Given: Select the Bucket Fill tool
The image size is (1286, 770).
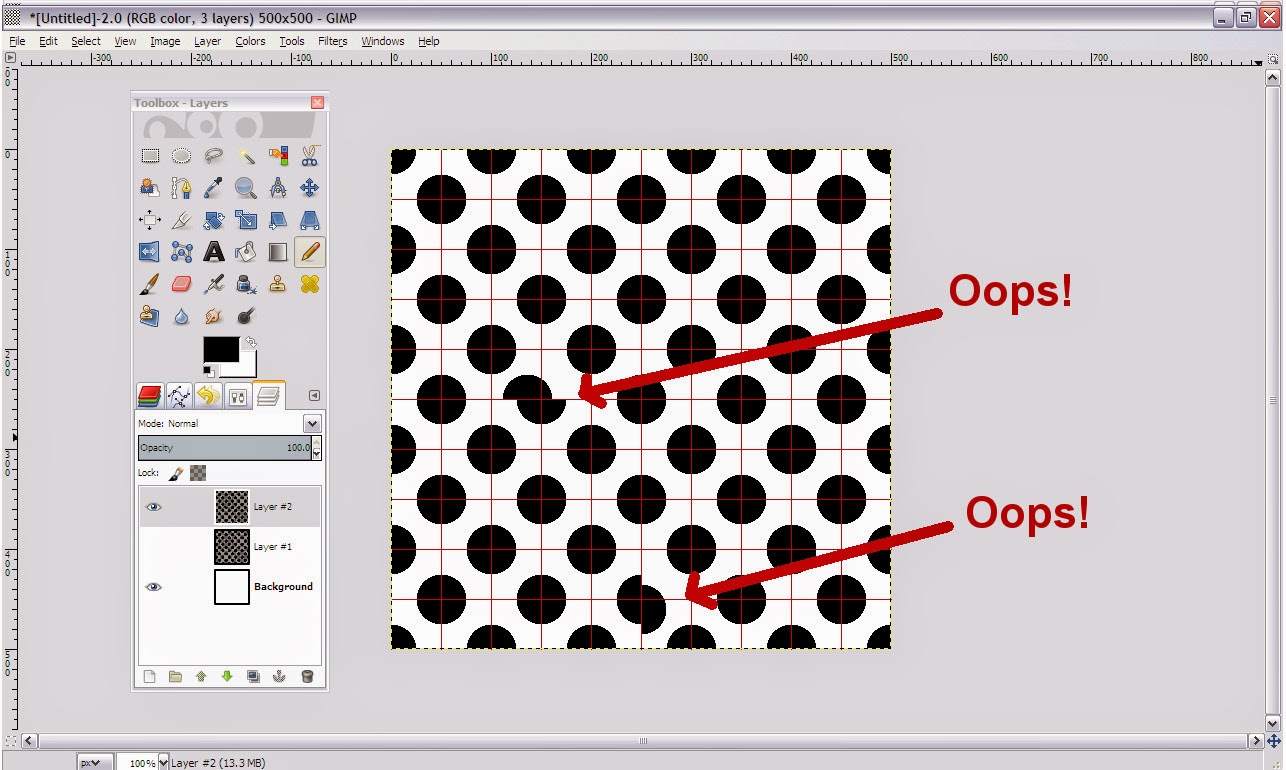Looking at the screenshot, I should [x=246, y=252].
